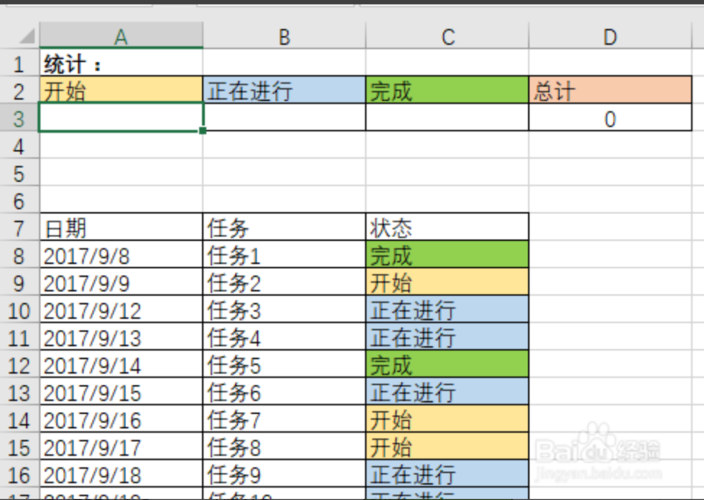Click date cell 2017/9/15
704x500 pixels.
[121, 392]
